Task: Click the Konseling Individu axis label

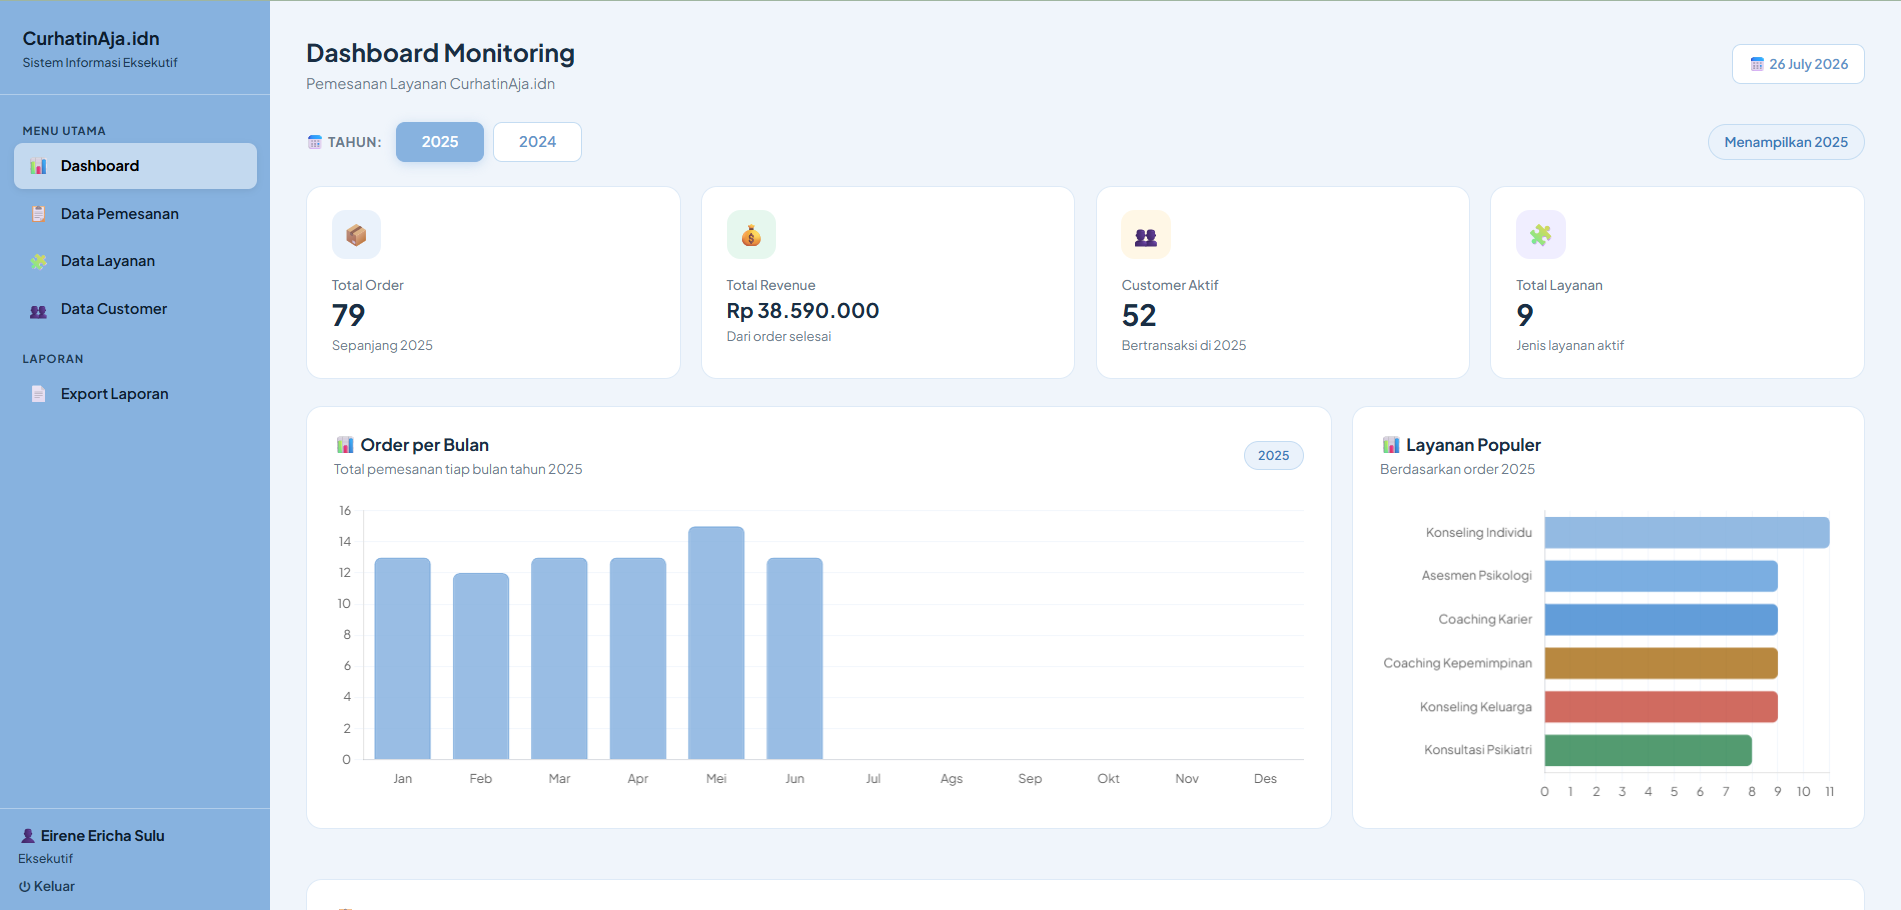Action: click(1479, 533)
